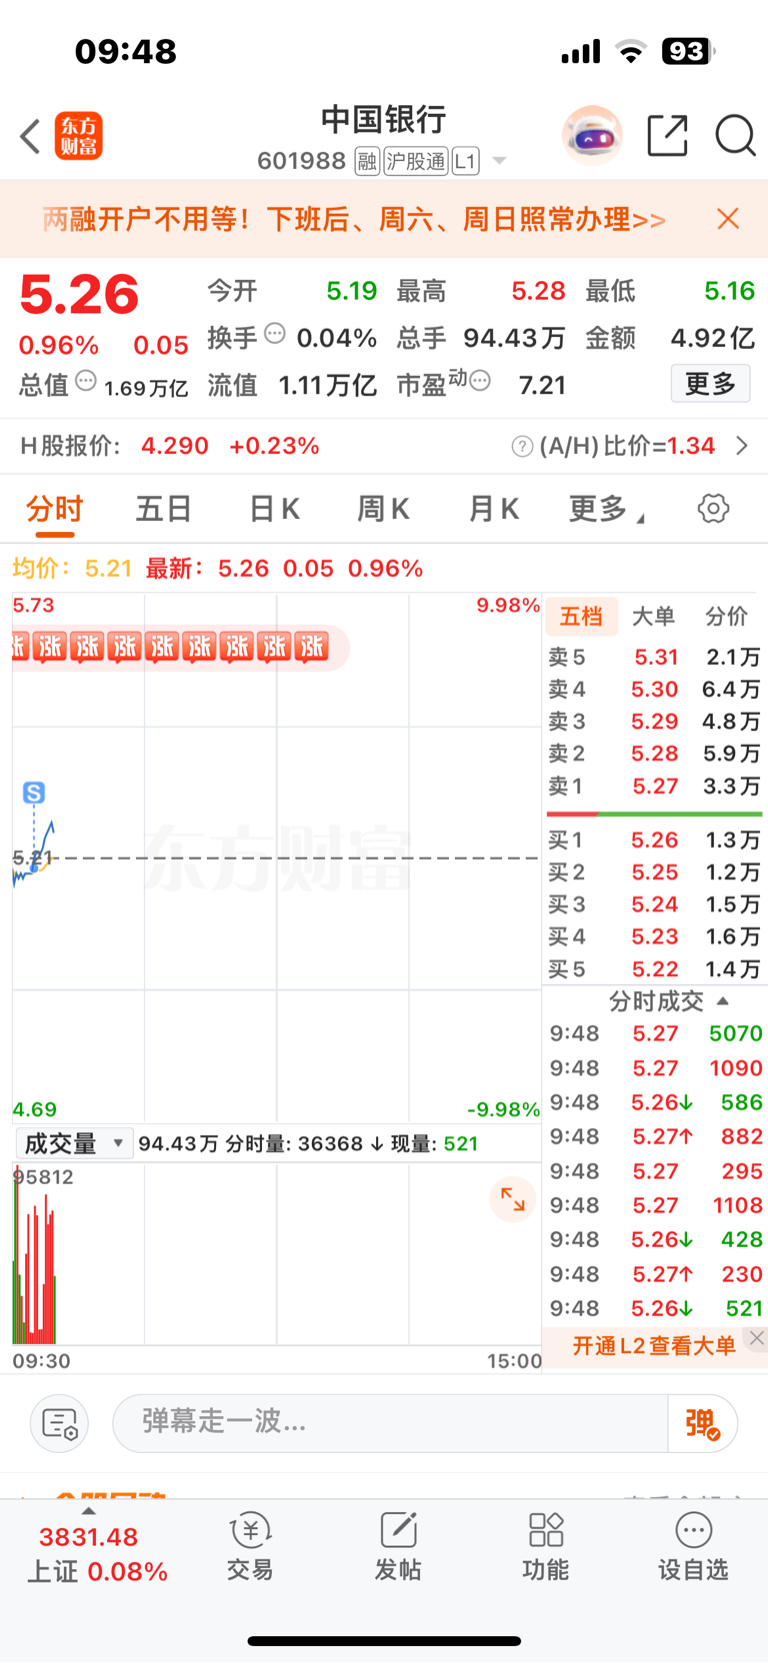
Task: Focus the 弹幕走一波 input field
Action: 390,1422
